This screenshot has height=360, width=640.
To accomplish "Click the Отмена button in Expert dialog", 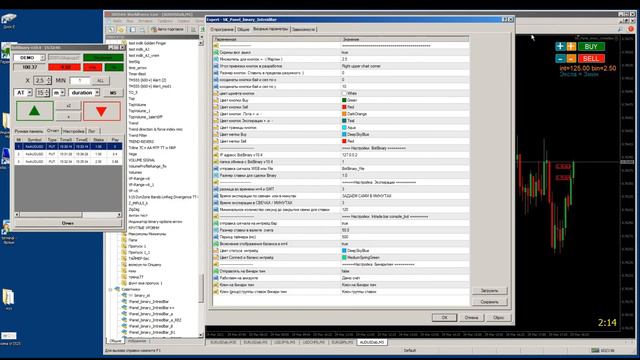I will (x=471, y=318).
